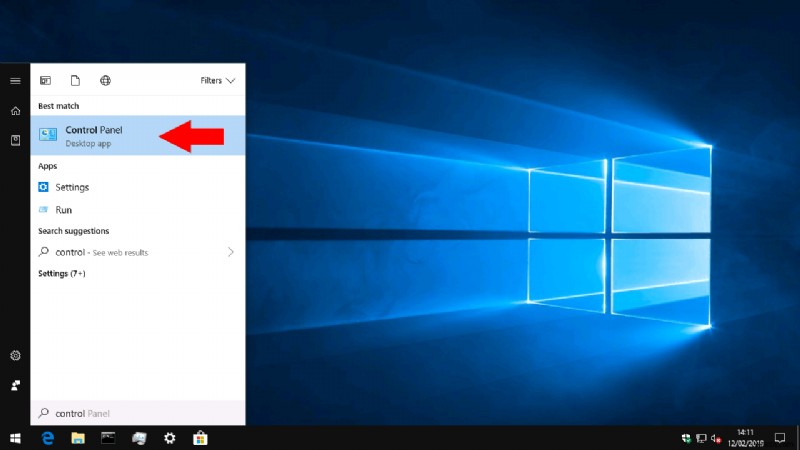Image resolution: width=800 pixels, height=450 pixels.
Task: Filter search results by Apps icon
Action: point(45,81)
